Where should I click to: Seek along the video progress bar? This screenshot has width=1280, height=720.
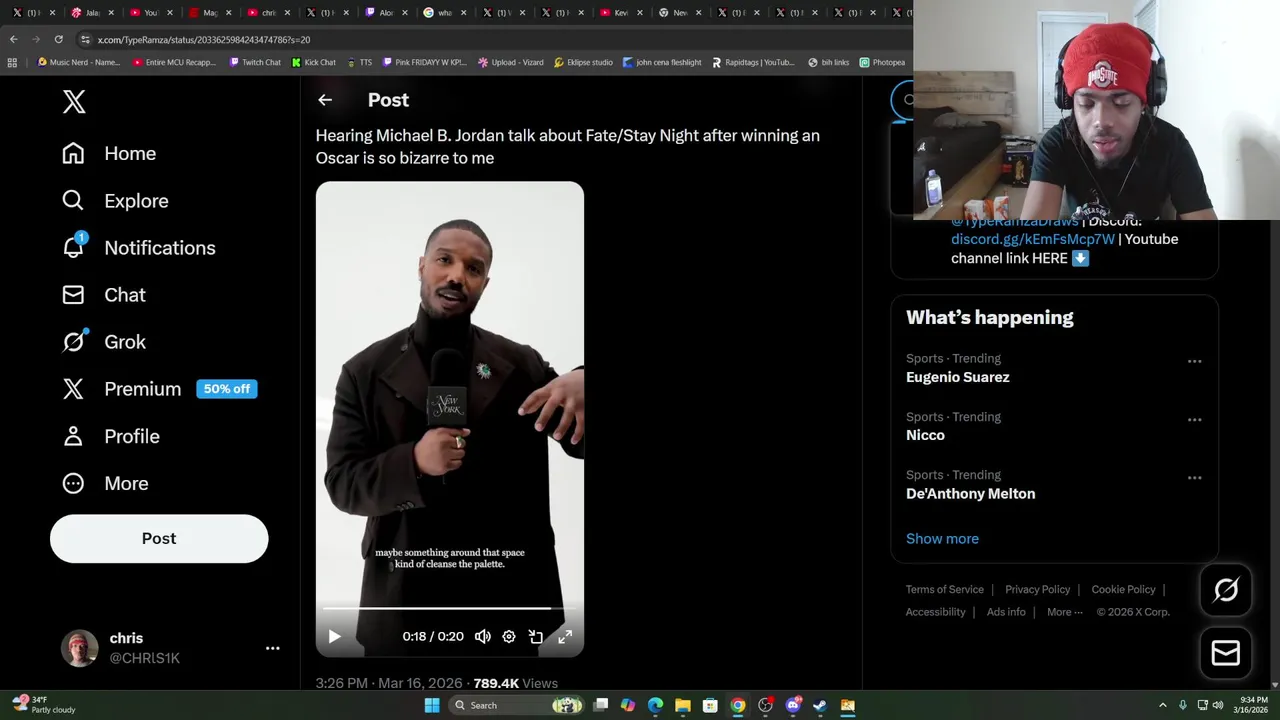[x=449, y=608]
